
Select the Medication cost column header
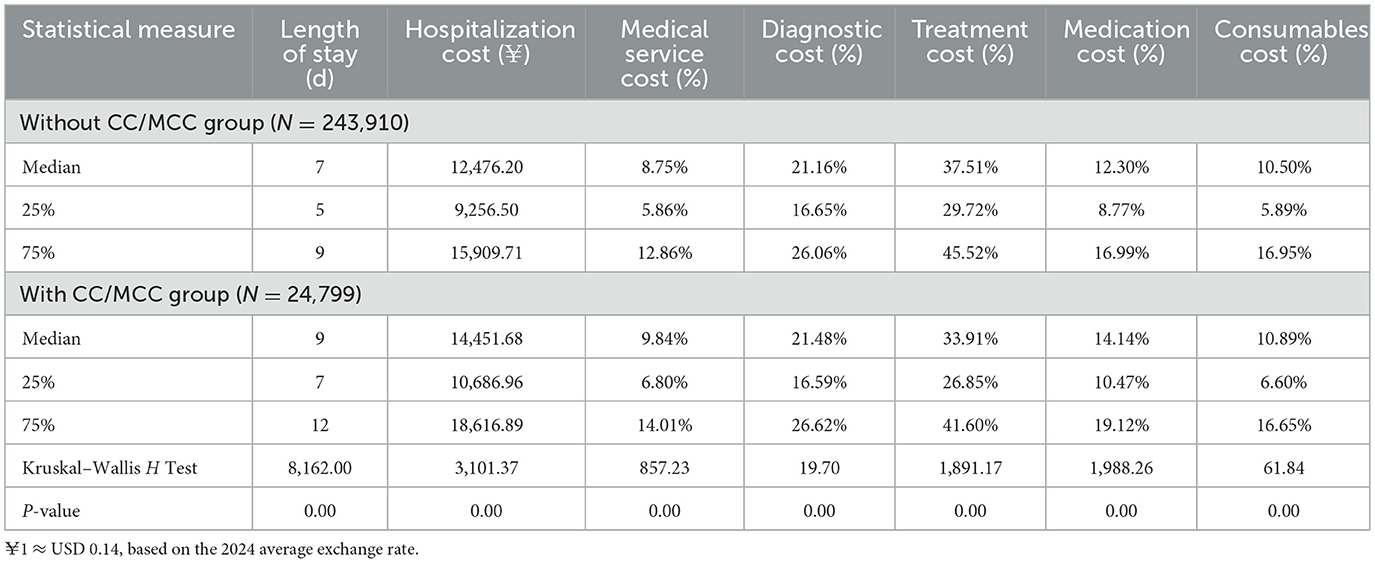1121,41
